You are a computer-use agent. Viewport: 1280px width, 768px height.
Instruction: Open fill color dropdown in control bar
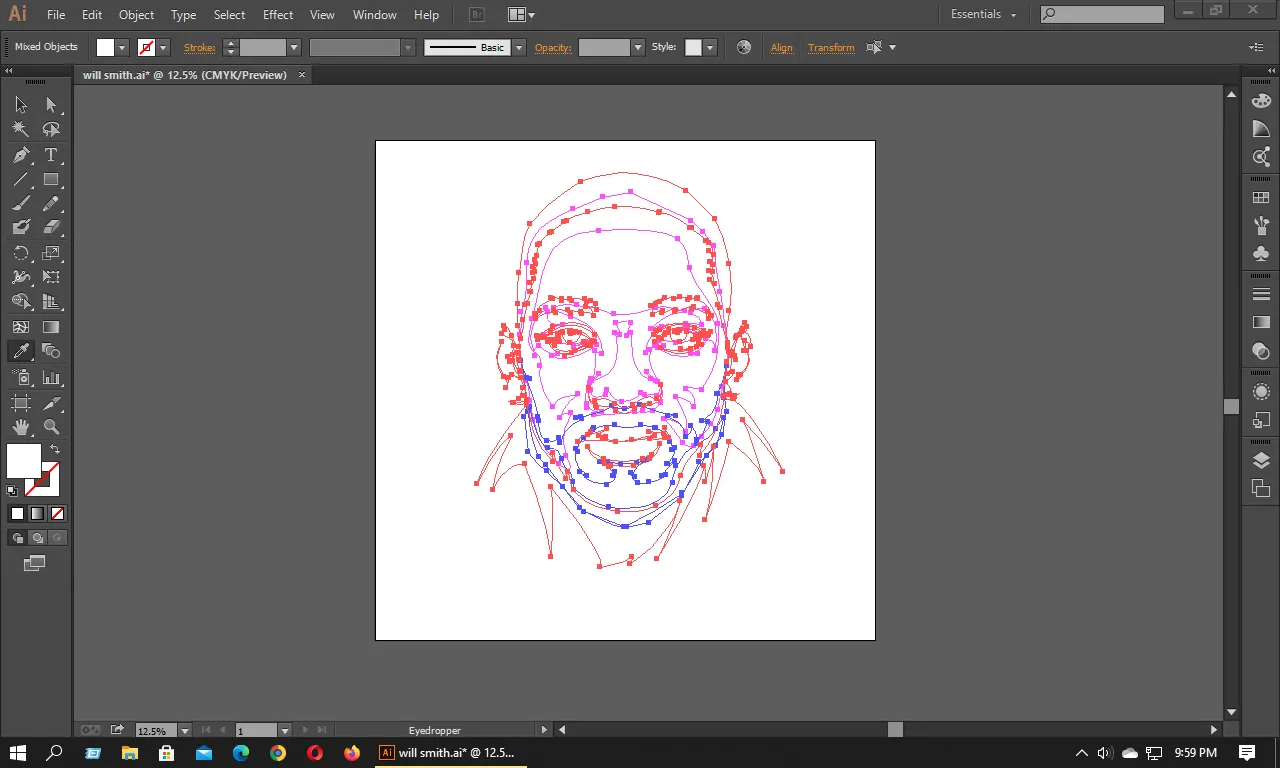pyautogui.click(x=123, y=48)
